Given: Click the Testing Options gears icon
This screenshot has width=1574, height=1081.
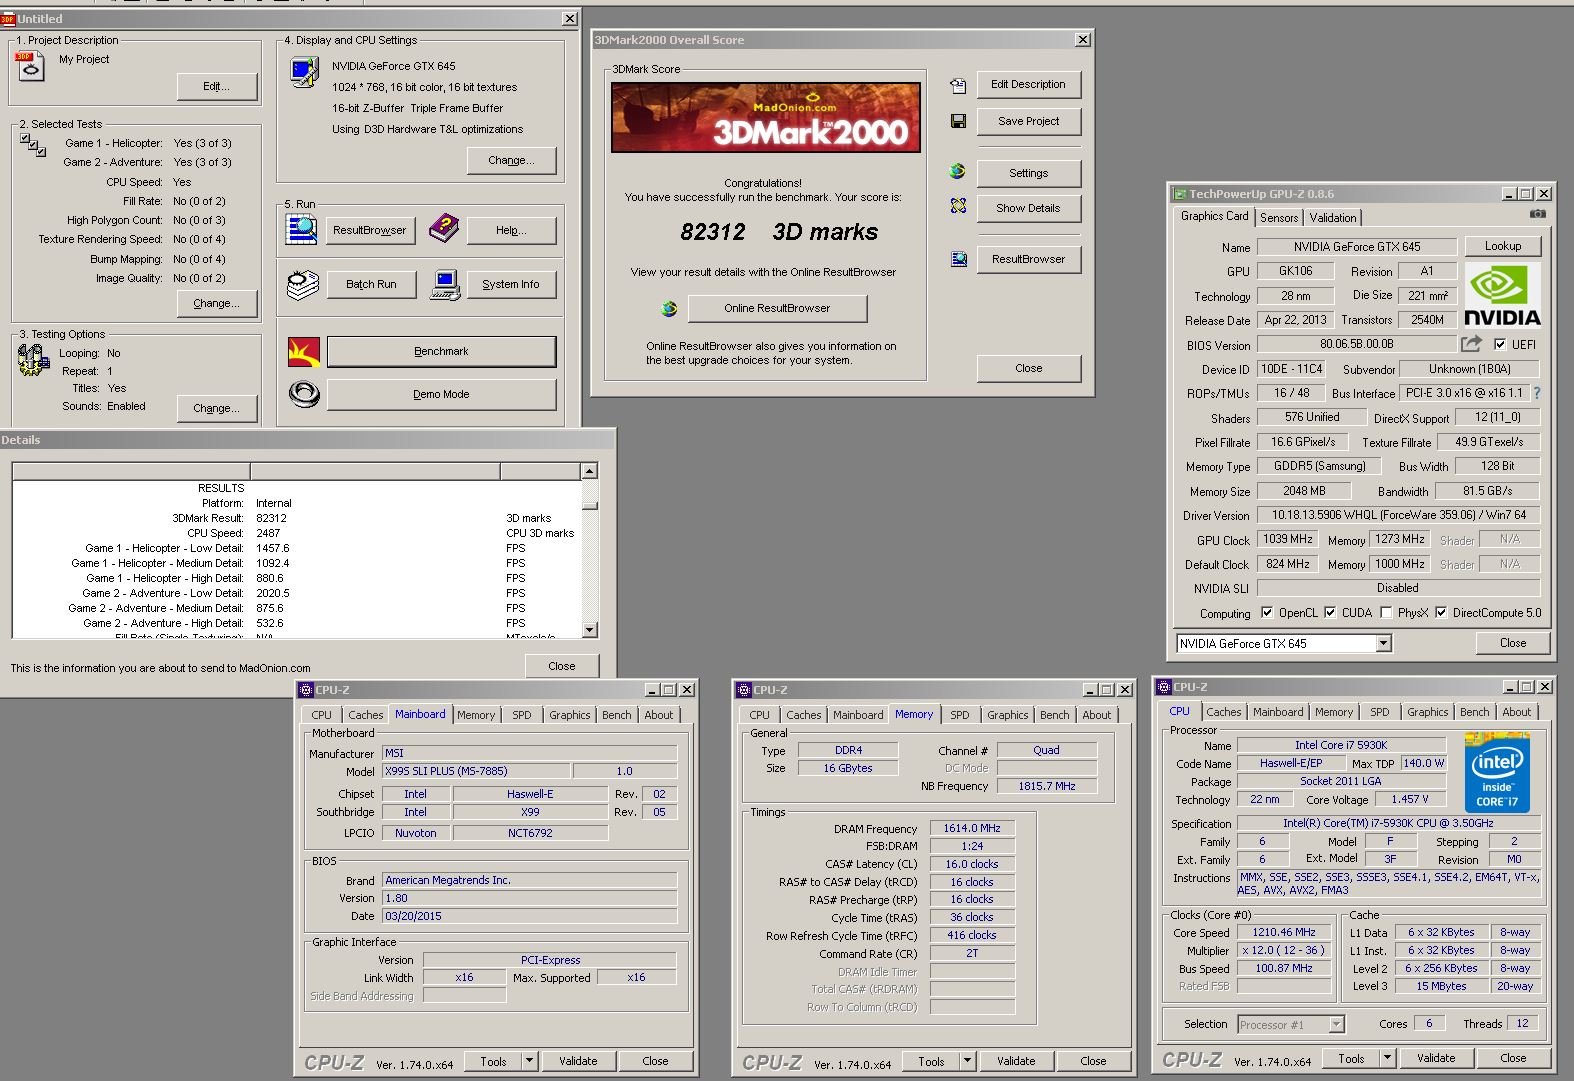Looking at the screenshot, I should coord(34,360).
